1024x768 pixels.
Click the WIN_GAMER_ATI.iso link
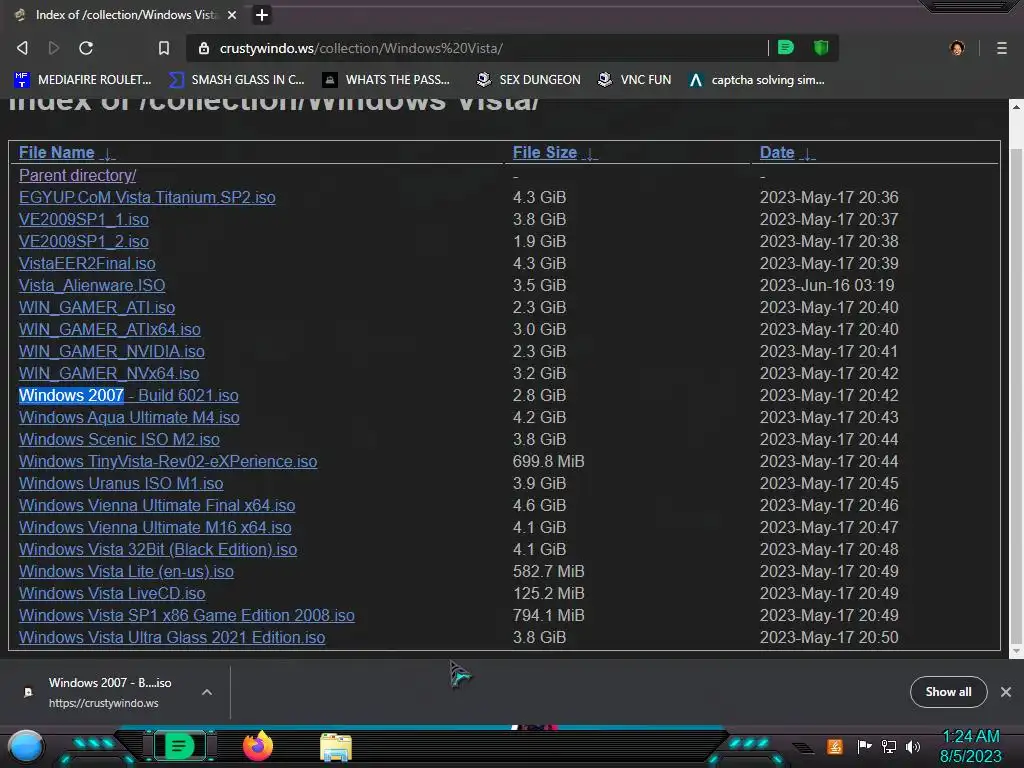coord(97,308)
